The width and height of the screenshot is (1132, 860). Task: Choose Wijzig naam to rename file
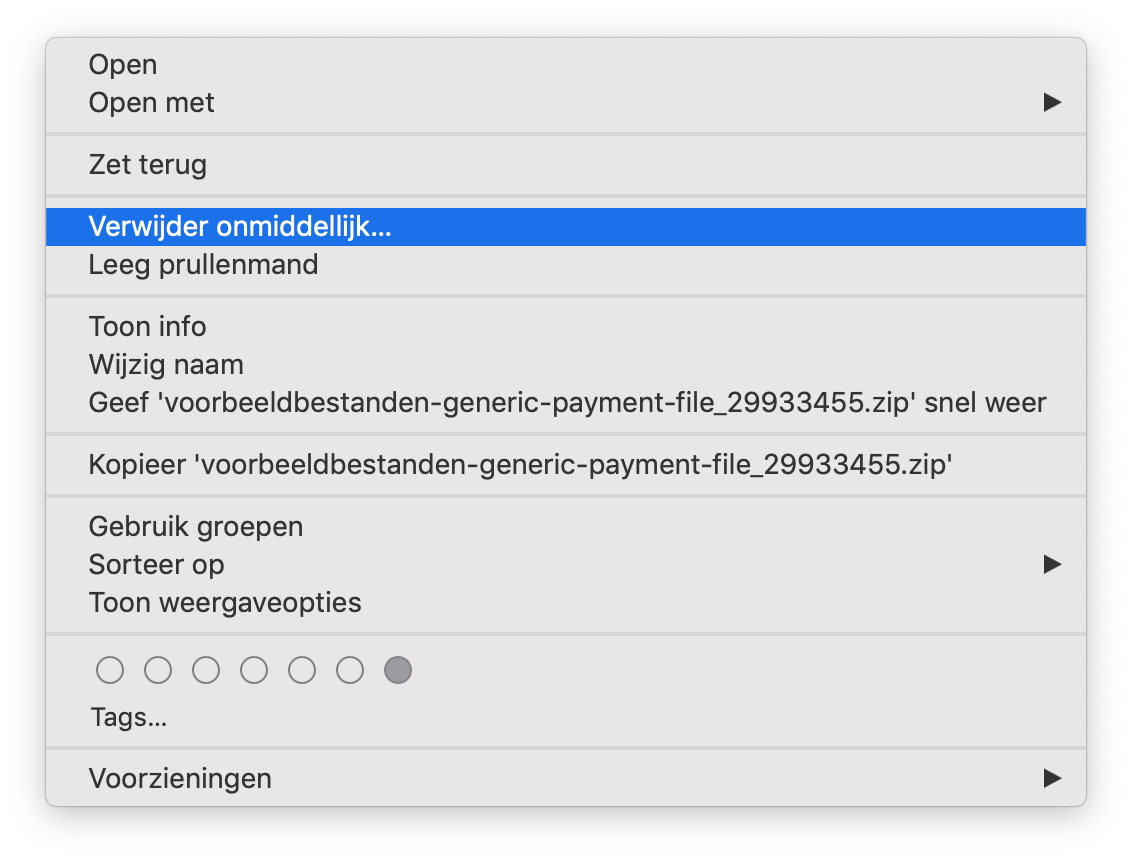click(566, 365)
